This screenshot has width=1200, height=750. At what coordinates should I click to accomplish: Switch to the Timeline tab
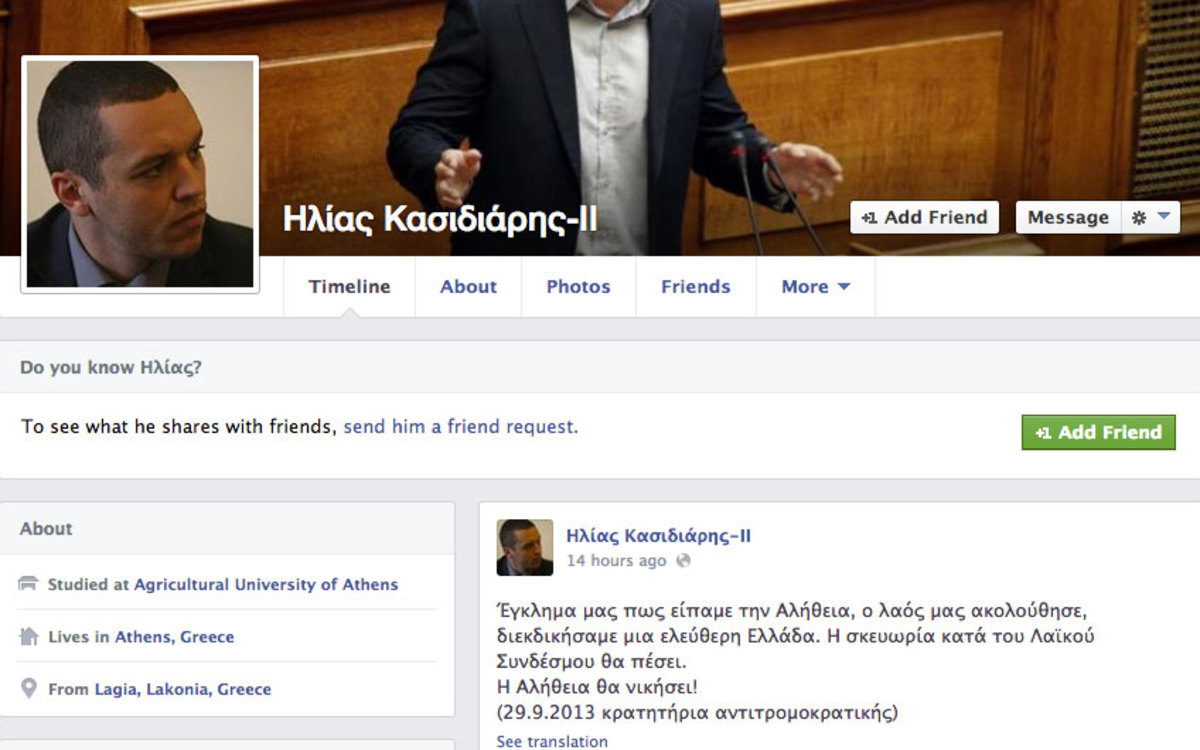point(349,287)
